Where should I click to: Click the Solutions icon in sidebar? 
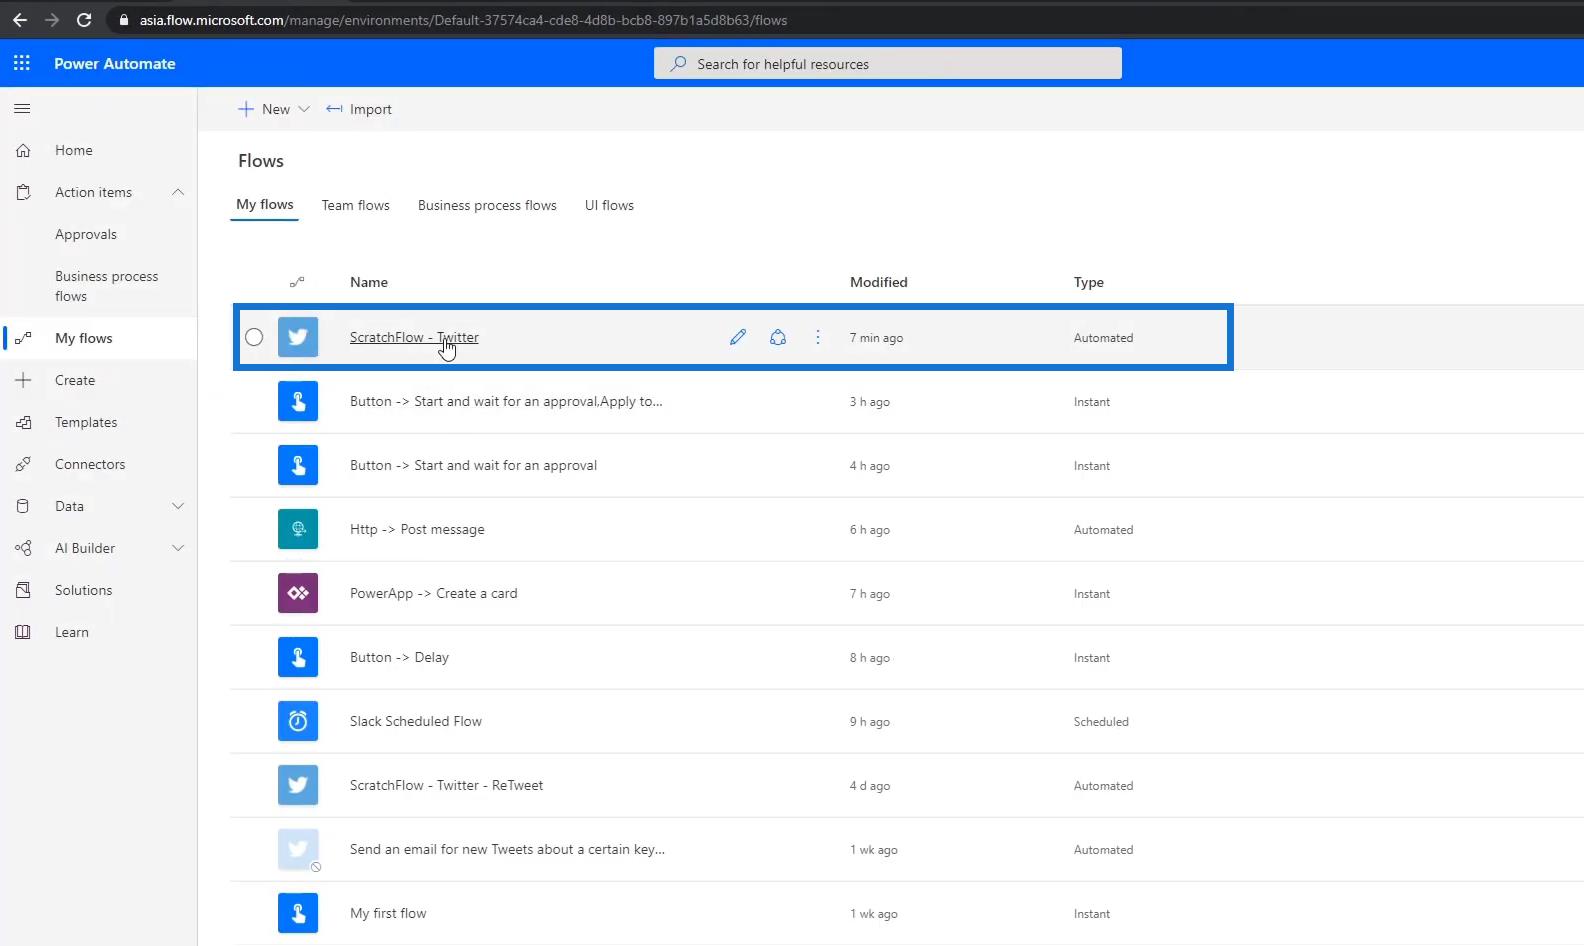tap(23, 590)
